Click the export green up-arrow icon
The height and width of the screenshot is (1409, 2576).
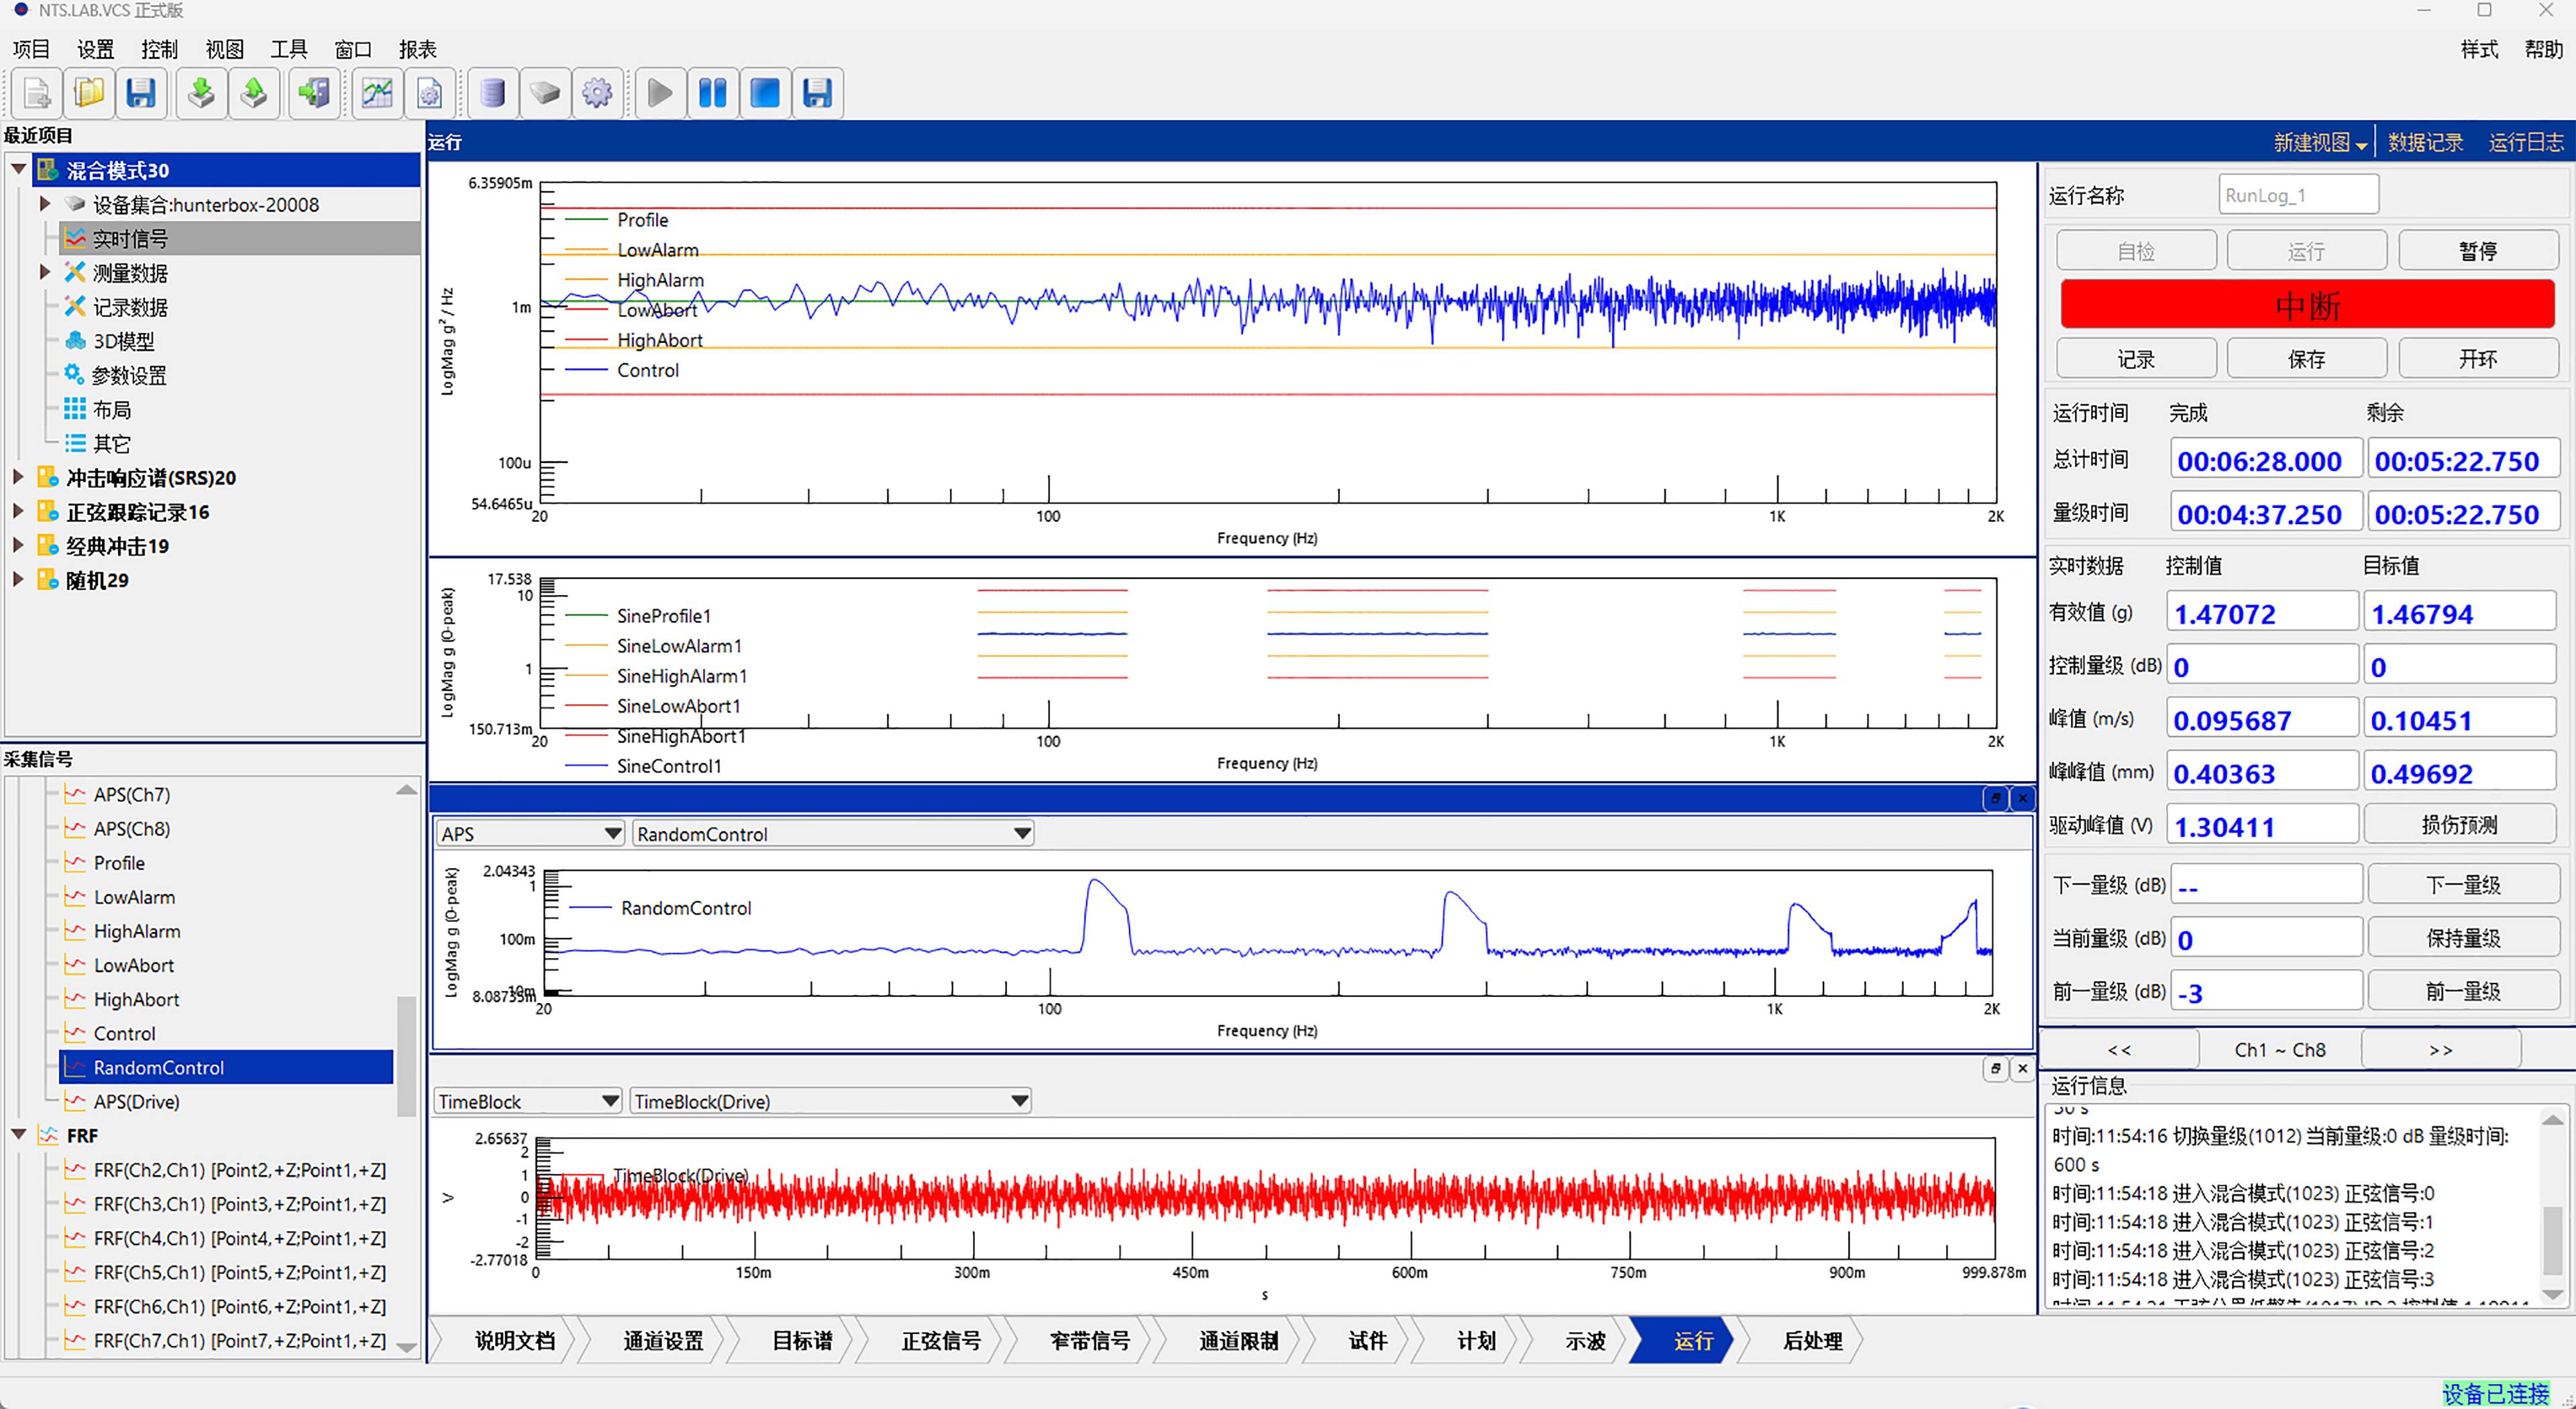254,94
